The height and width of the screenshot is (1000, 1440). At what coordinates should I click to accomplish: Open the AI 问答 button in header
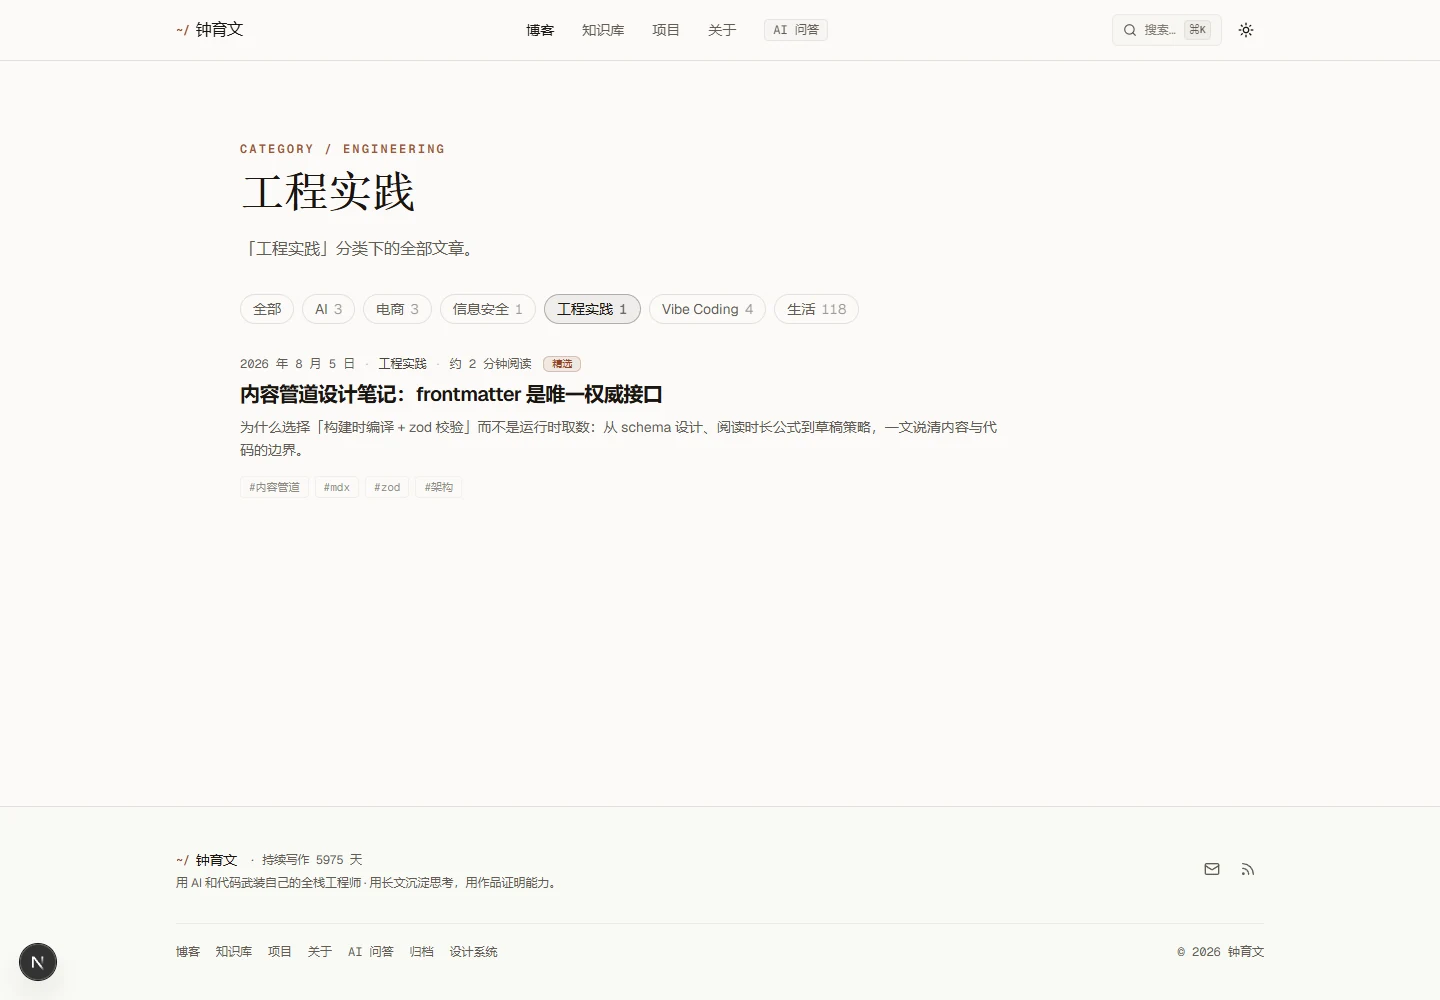click(x=796, y=30)
